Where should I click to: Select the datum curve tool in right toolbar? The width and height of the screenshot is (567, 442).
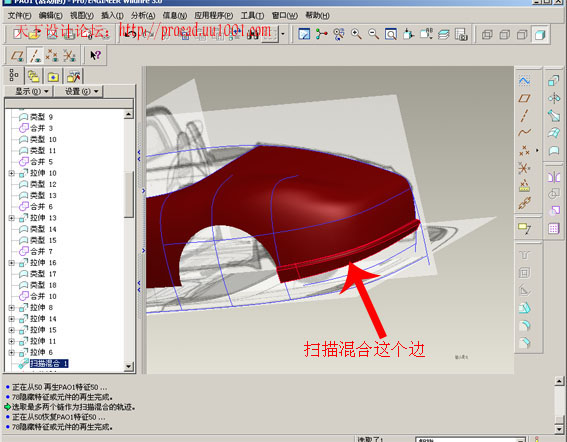pyautogui.click(x=524, y=132)
